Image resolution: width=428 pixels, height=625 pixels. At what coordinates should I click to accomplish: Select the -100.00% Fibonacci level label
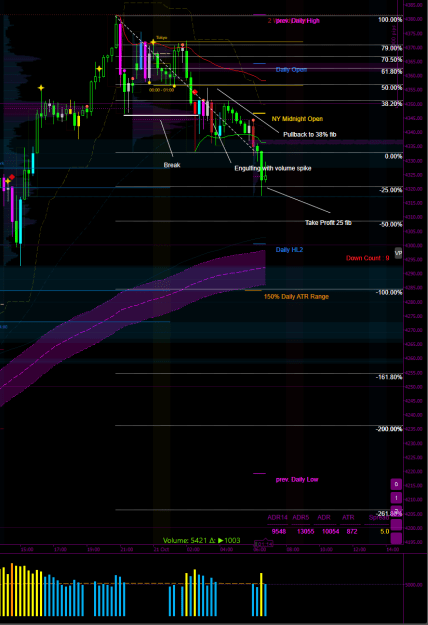(389, 293)
